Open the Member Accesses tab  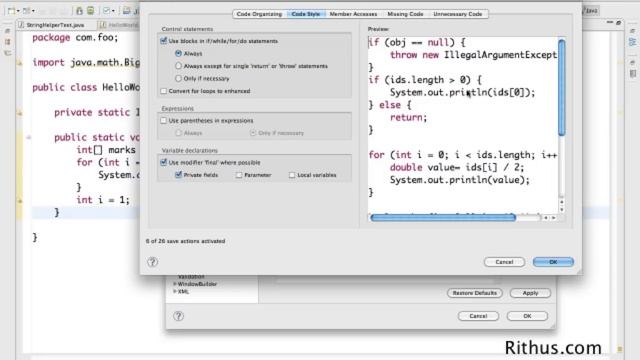pos(353,14)
